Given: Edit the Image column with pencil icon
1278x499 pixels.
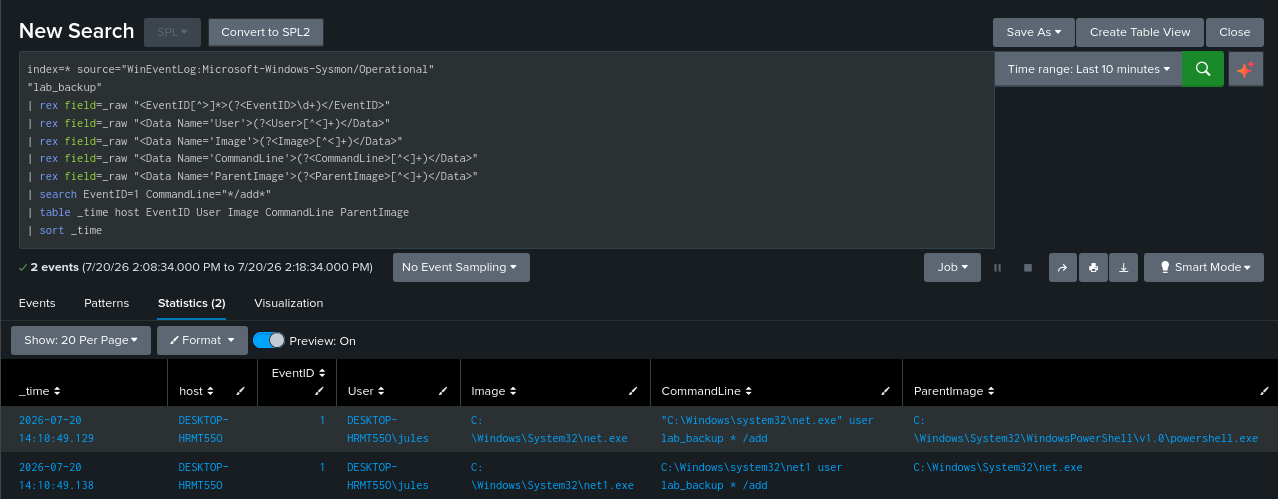Looking at the screenshot, I should 631,391.
